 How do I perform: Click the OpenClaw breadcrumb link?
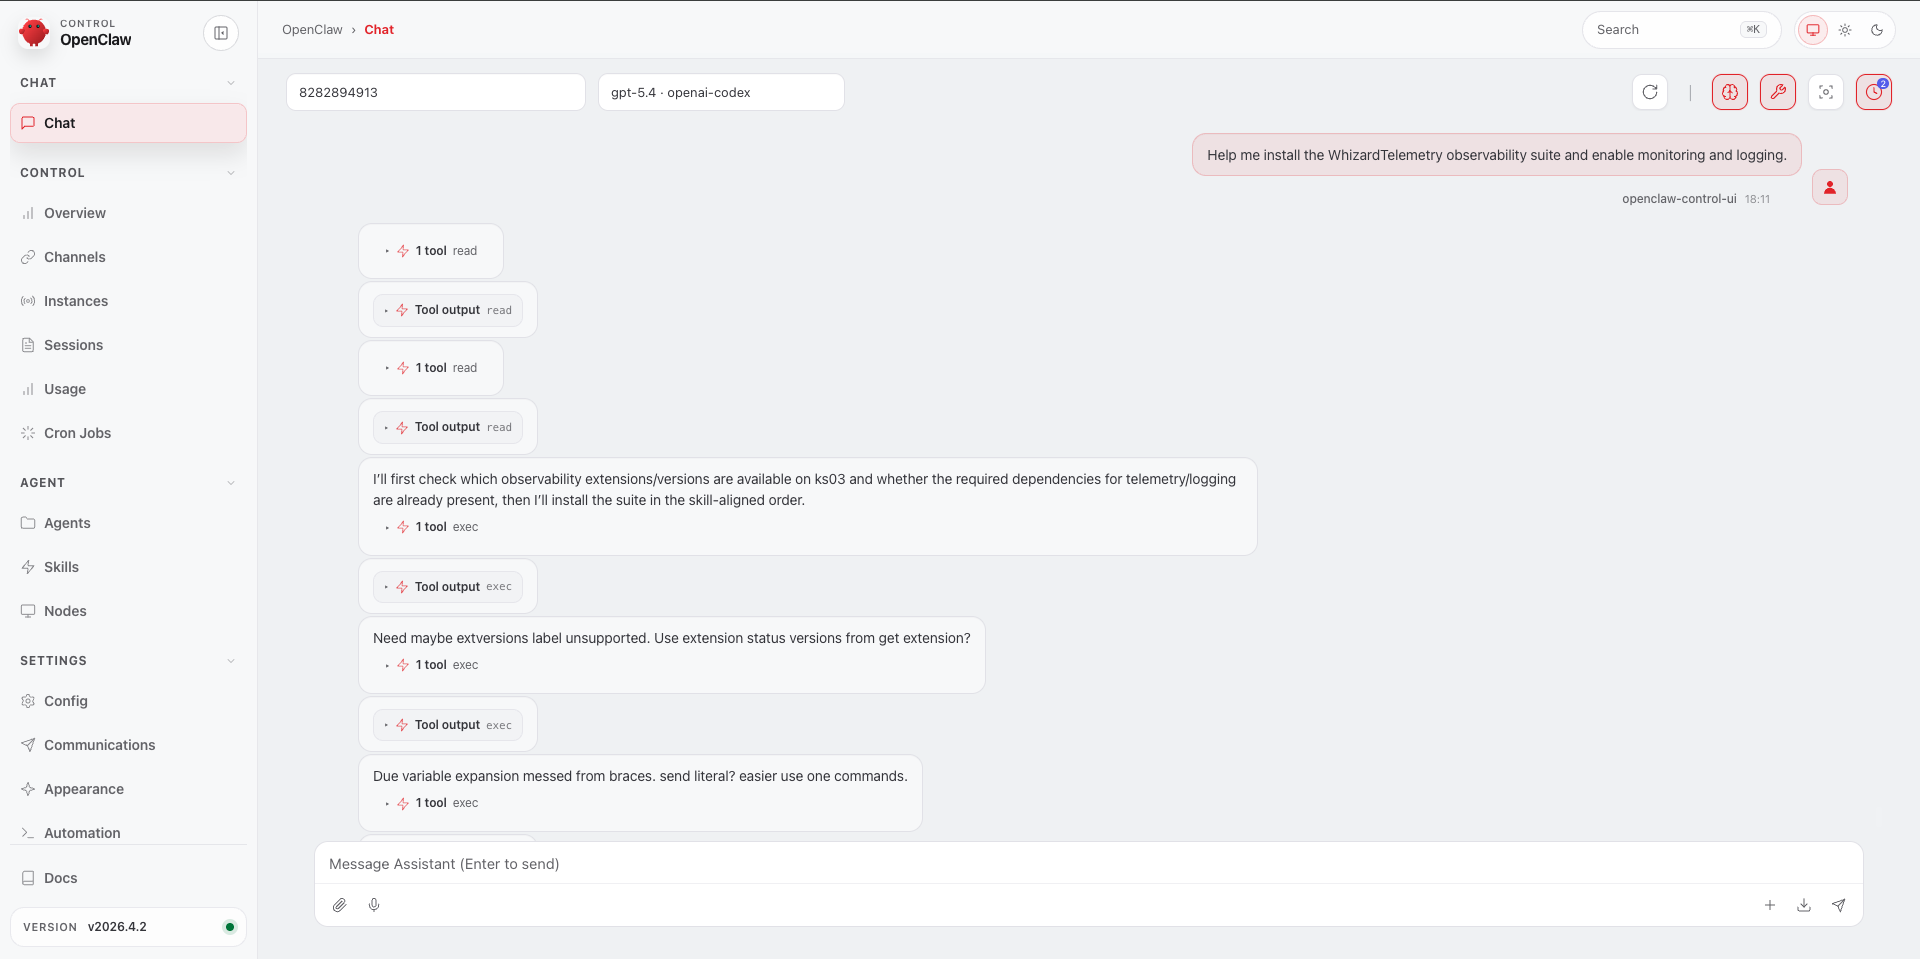tap(312, 30)
